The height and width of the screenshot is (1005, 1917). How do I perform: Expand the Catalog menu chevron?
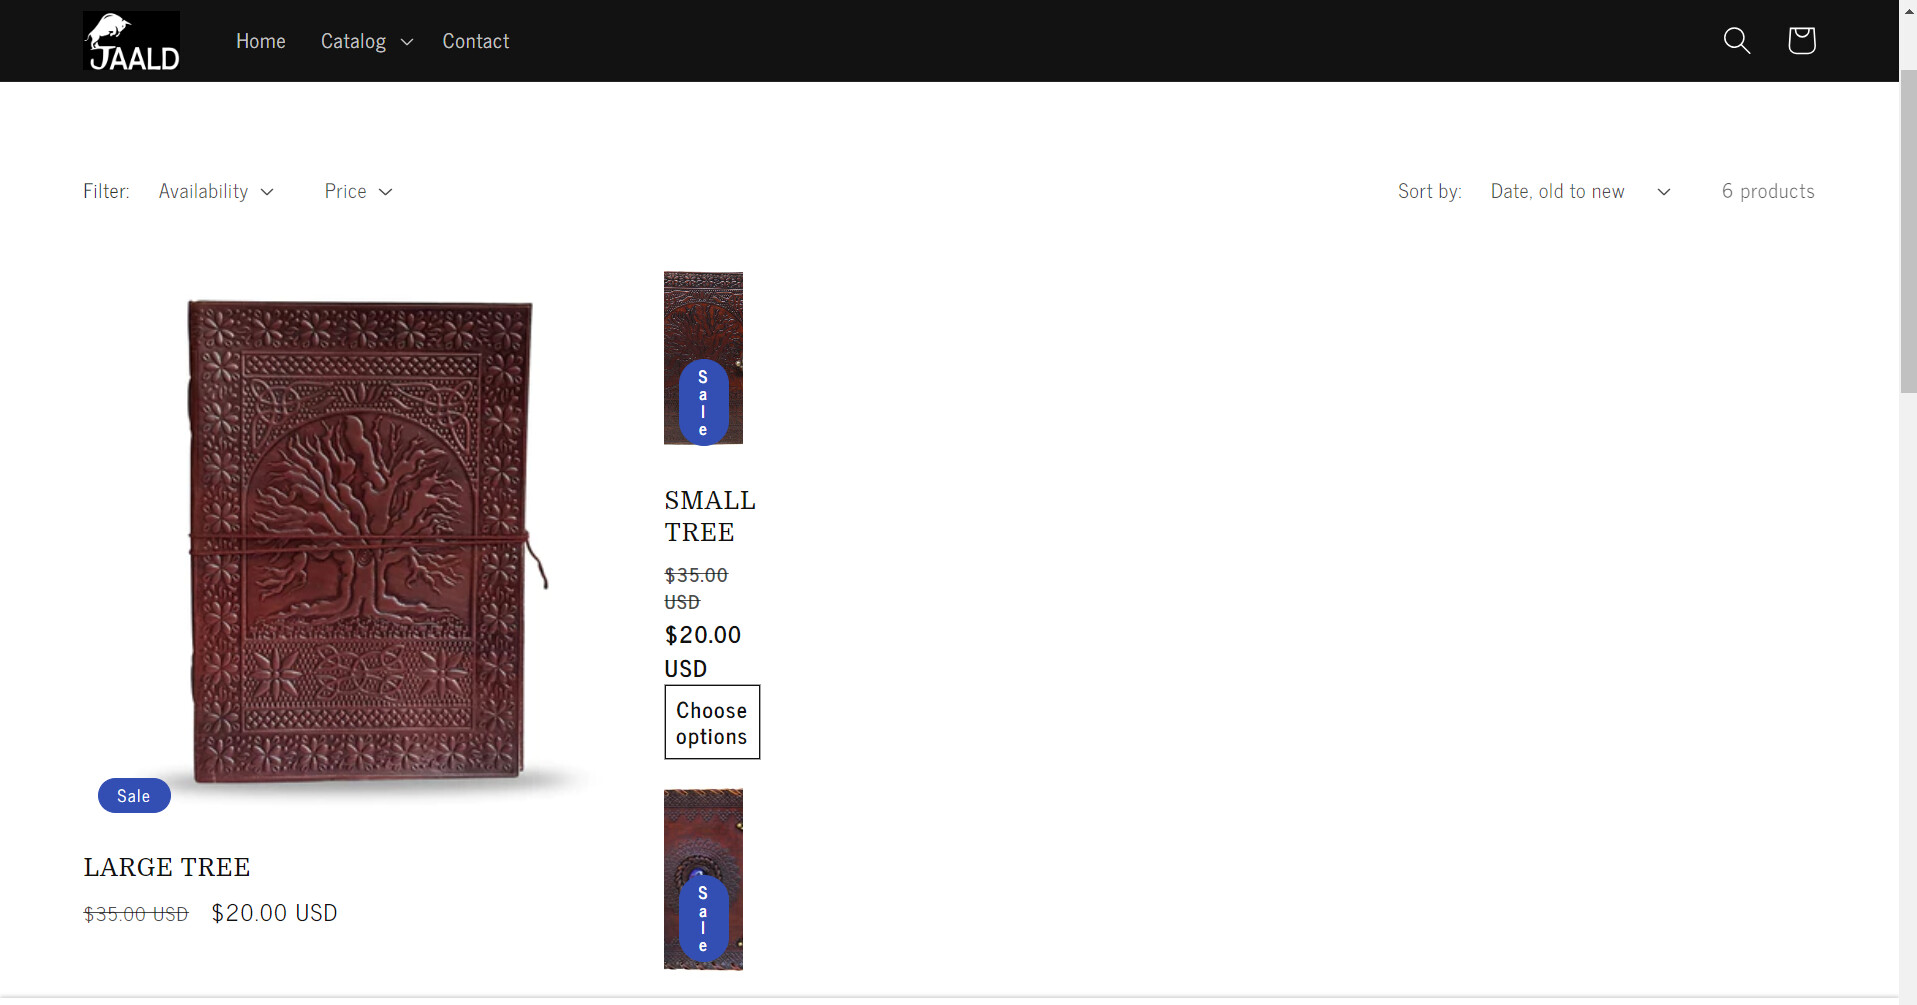406,42
